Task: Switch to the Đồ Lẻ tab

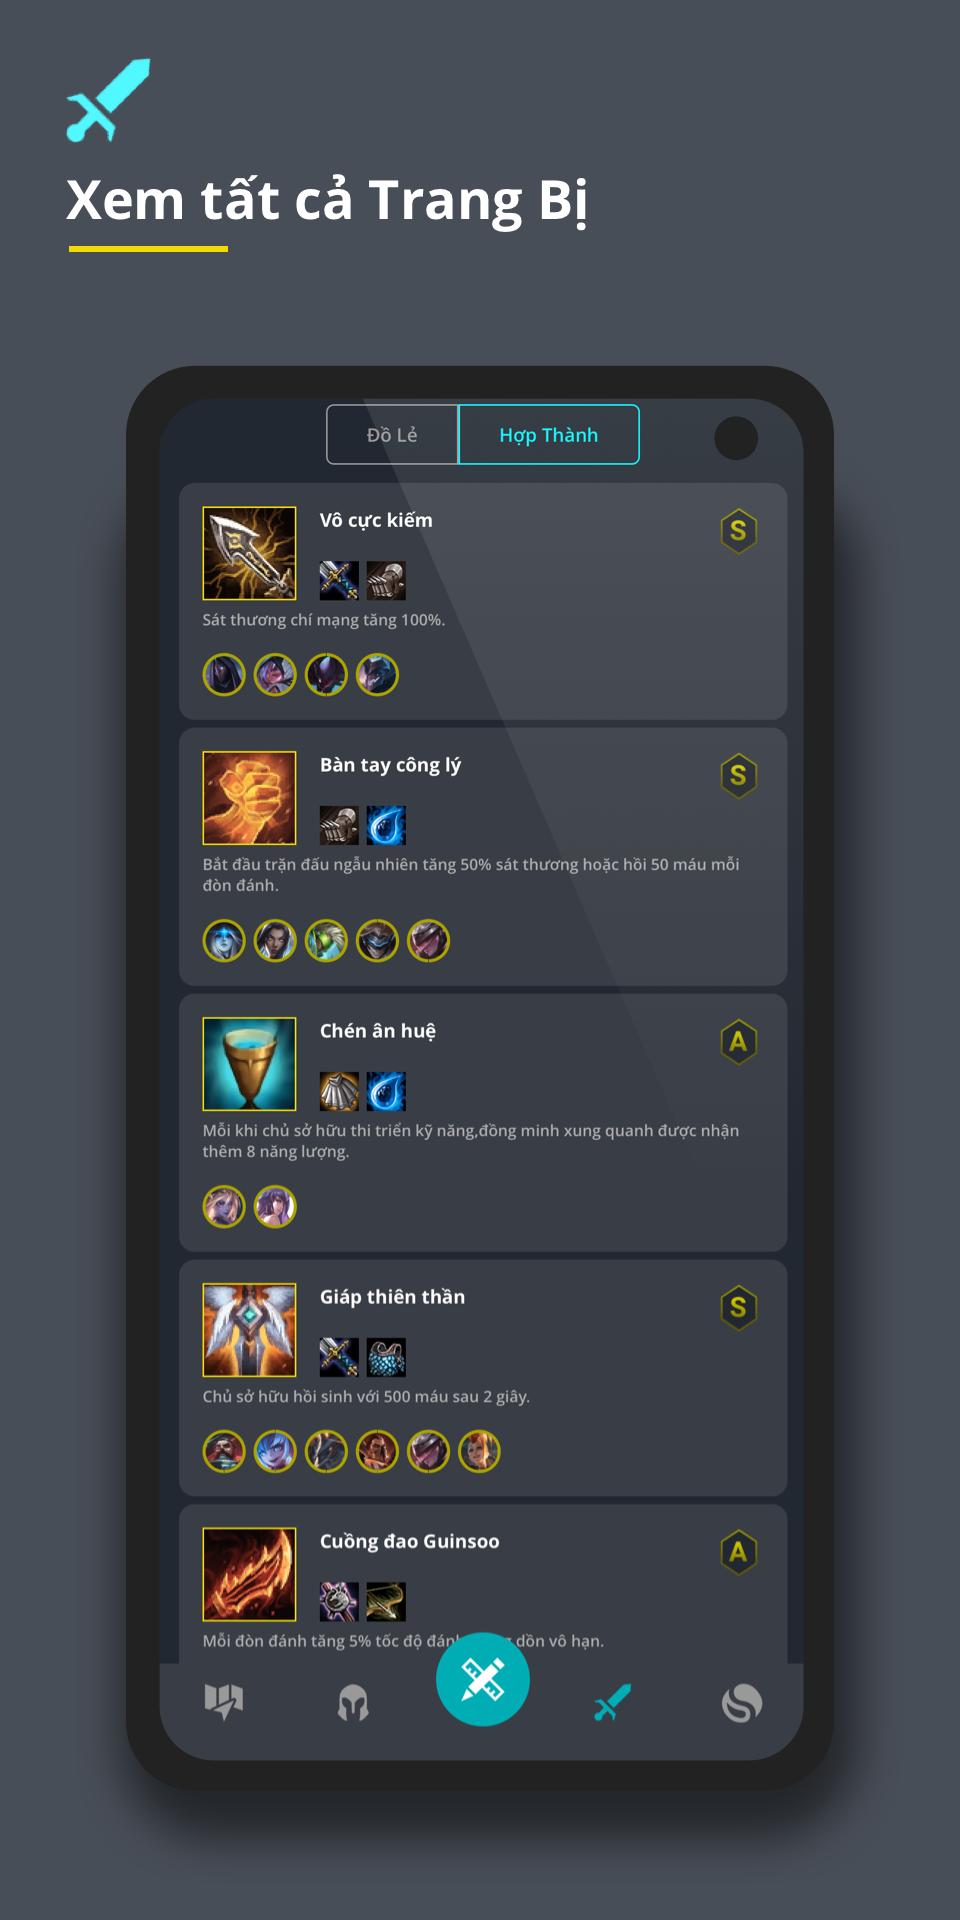Action: 392,435
